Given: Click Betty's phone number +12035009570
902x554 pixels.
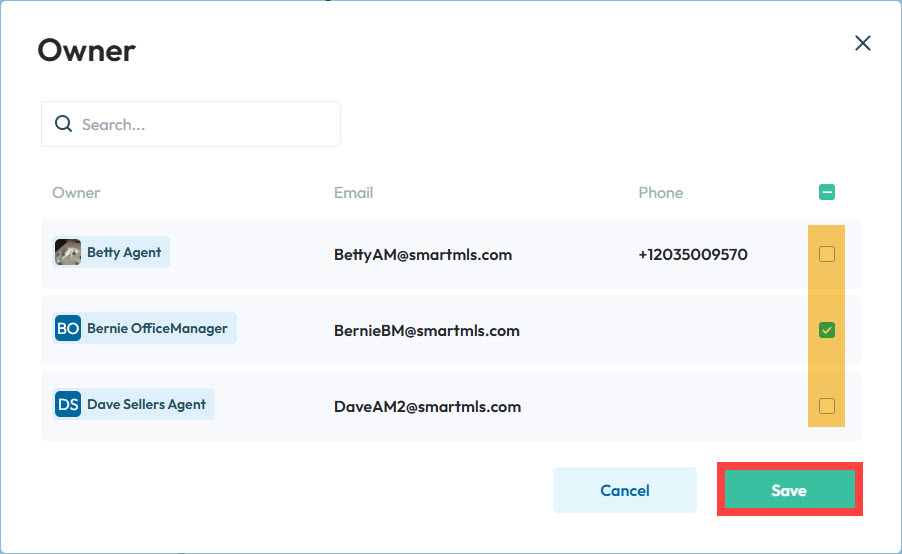Looking at the screenshot, I should click(692, 254).
